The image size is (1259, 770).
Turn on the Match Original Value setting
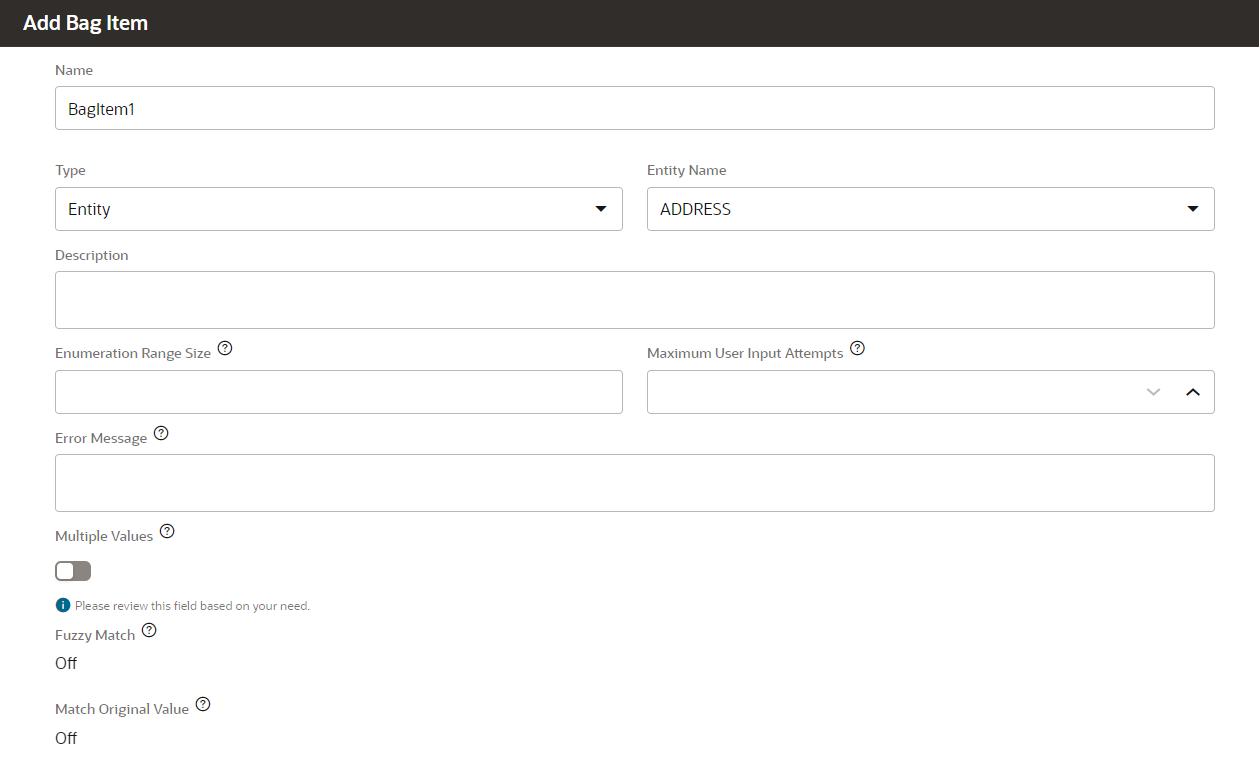[65, 737]
